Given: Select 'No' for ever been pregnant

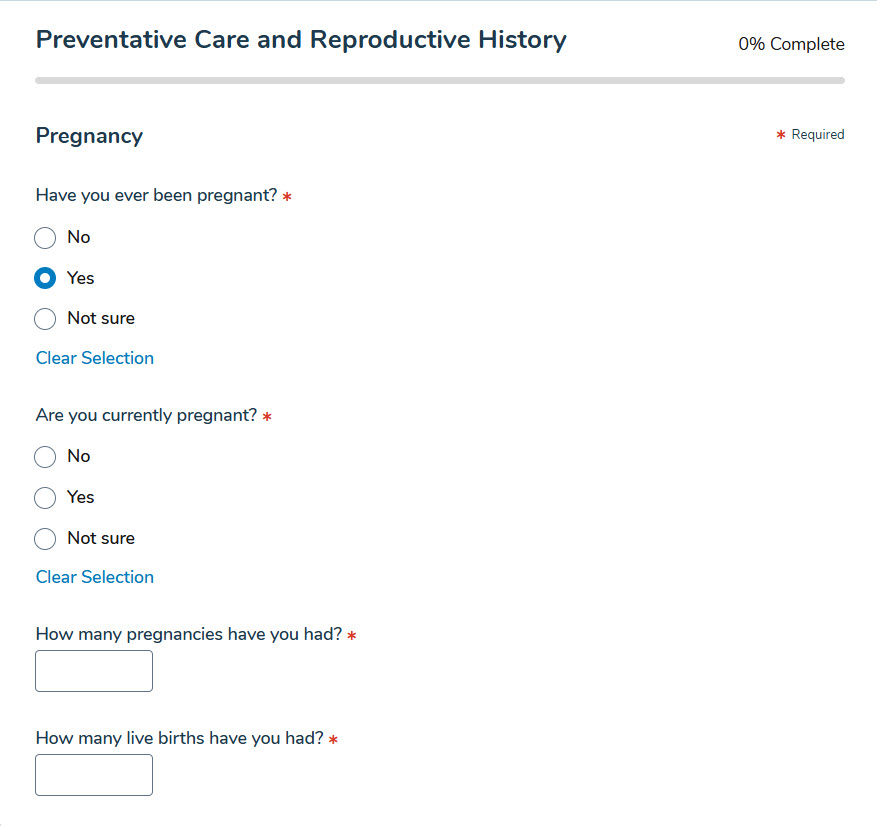Looking at the screenshot, I should [45, 238].
